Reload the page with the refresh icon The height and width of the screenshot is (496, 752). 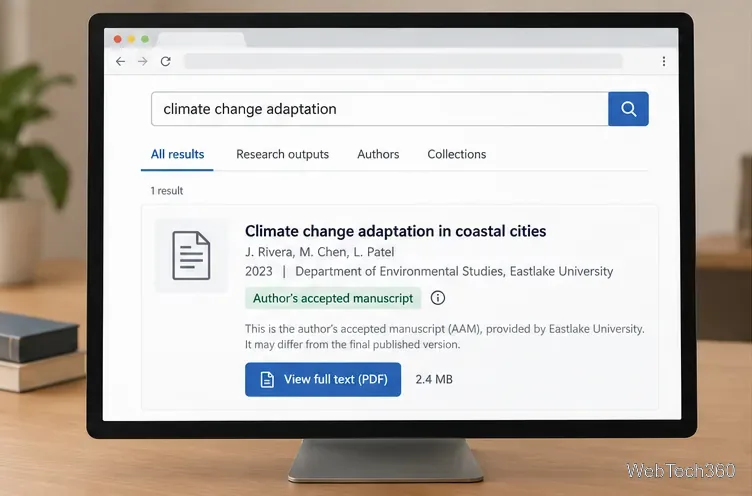(x=165, y=61)
